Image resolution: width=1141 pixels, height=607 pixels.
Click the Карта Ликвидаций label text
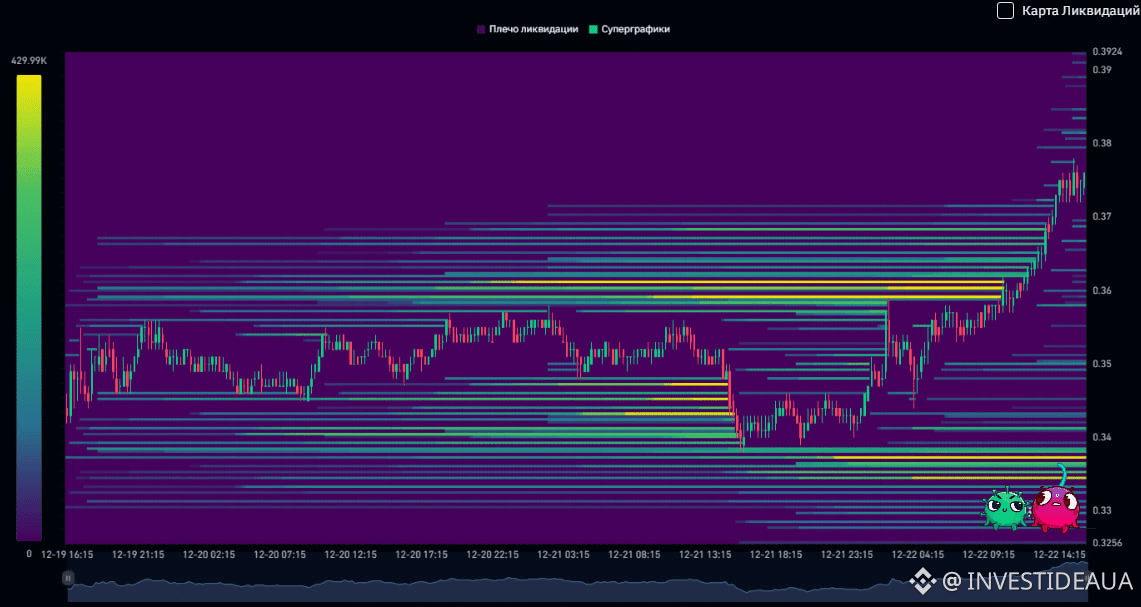point(1080,10)
